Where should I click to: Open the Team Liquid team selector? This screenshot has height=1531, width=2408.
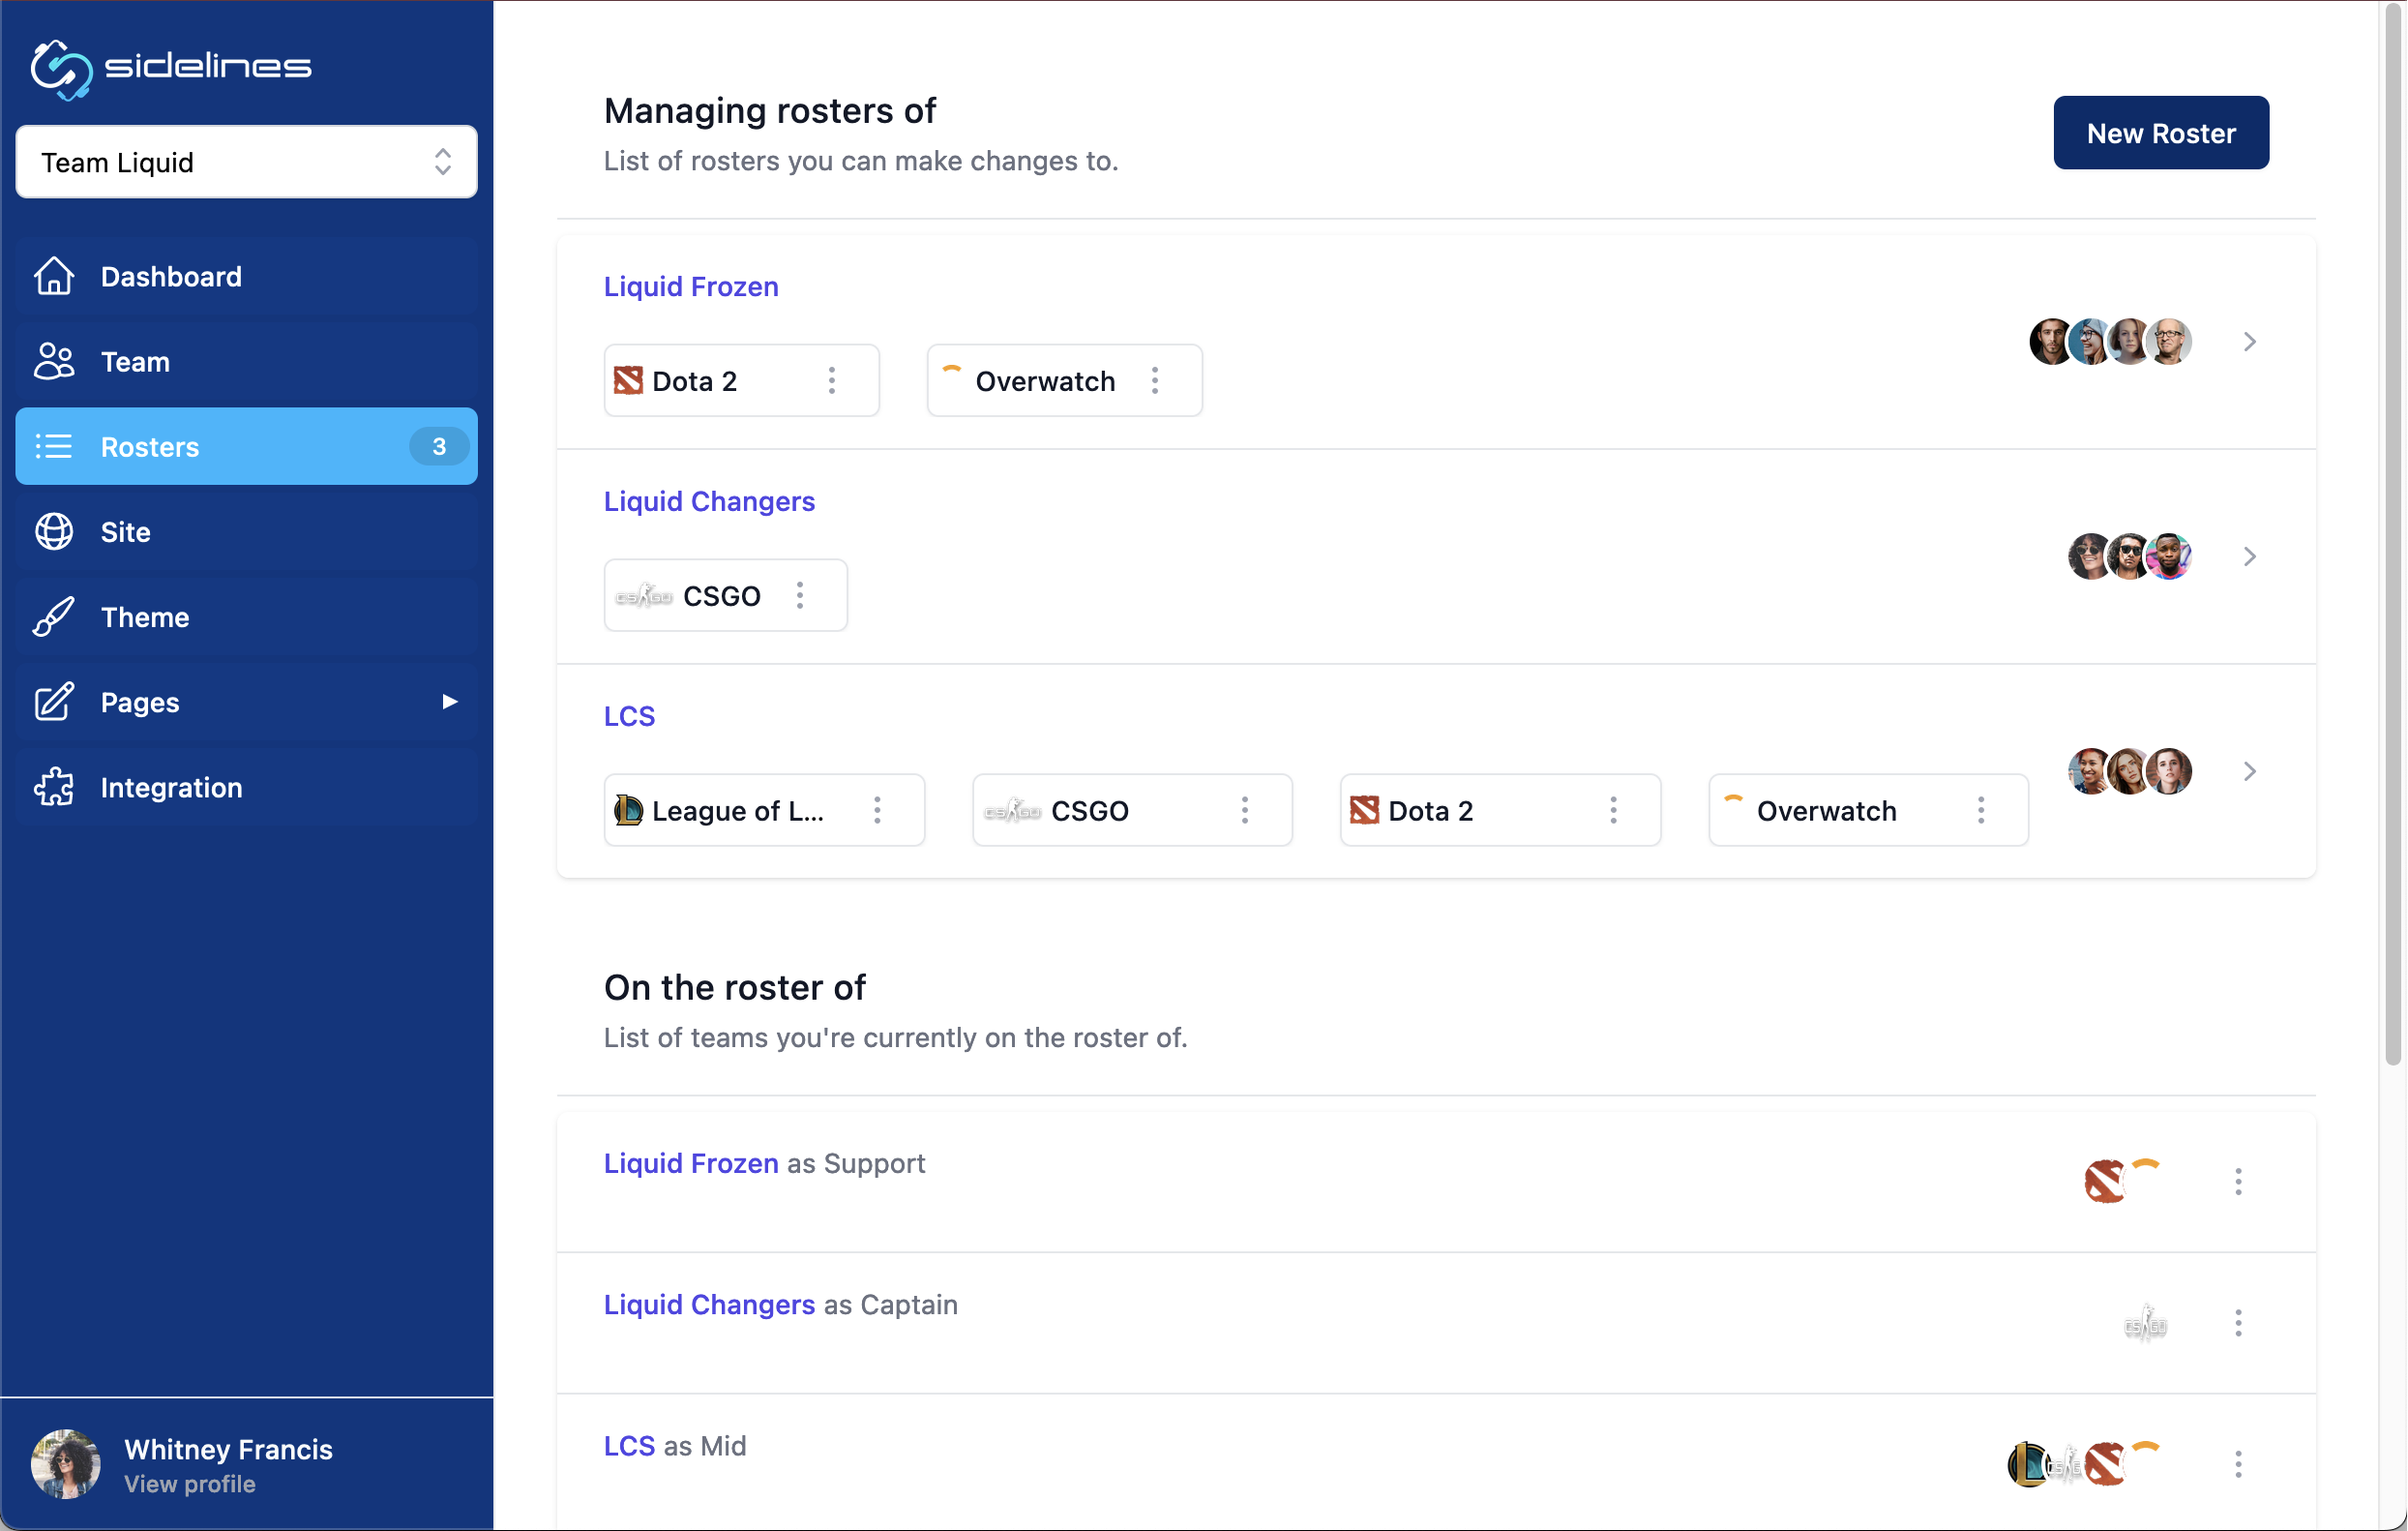[246, 162]
